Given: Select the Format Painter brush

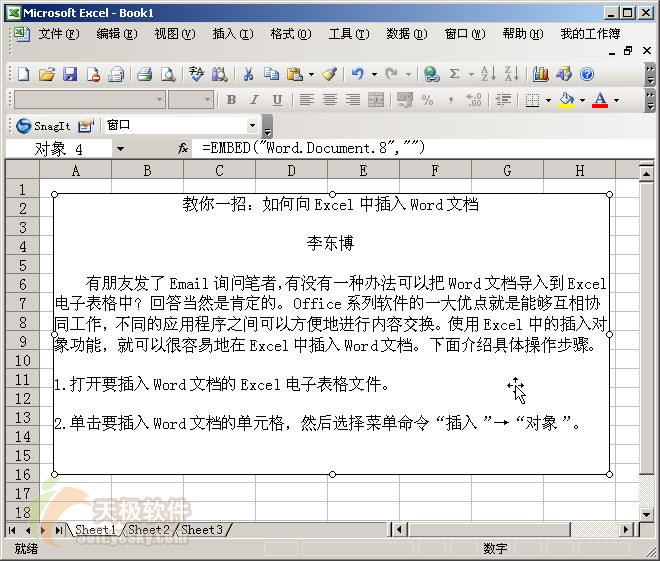Looking at the screenshot, I should pos(329,74).
